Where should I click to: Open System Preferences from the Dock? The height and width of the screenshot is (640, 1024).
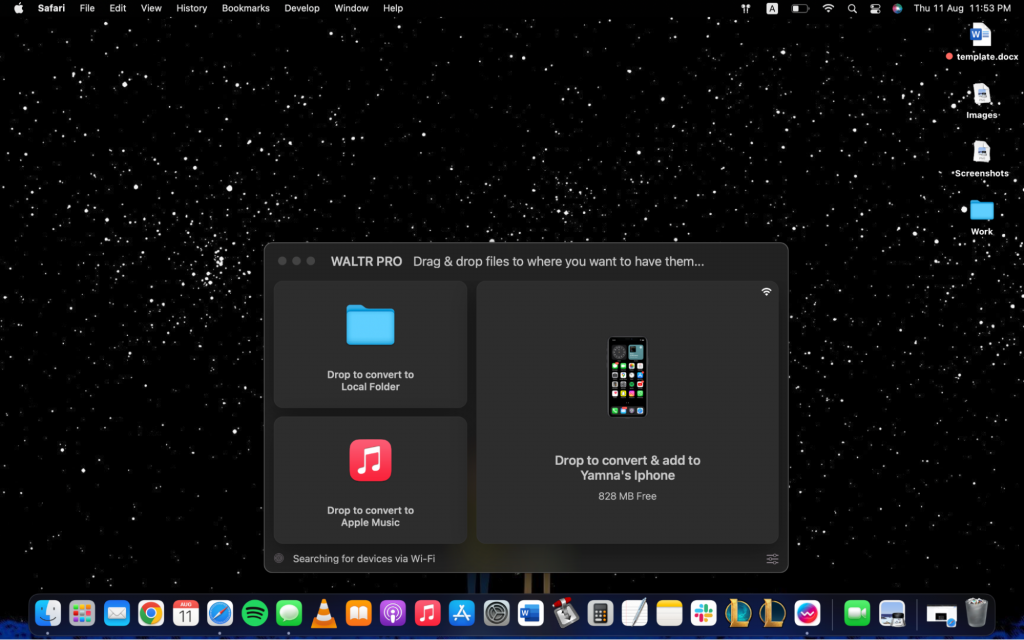tap(496, 613)
